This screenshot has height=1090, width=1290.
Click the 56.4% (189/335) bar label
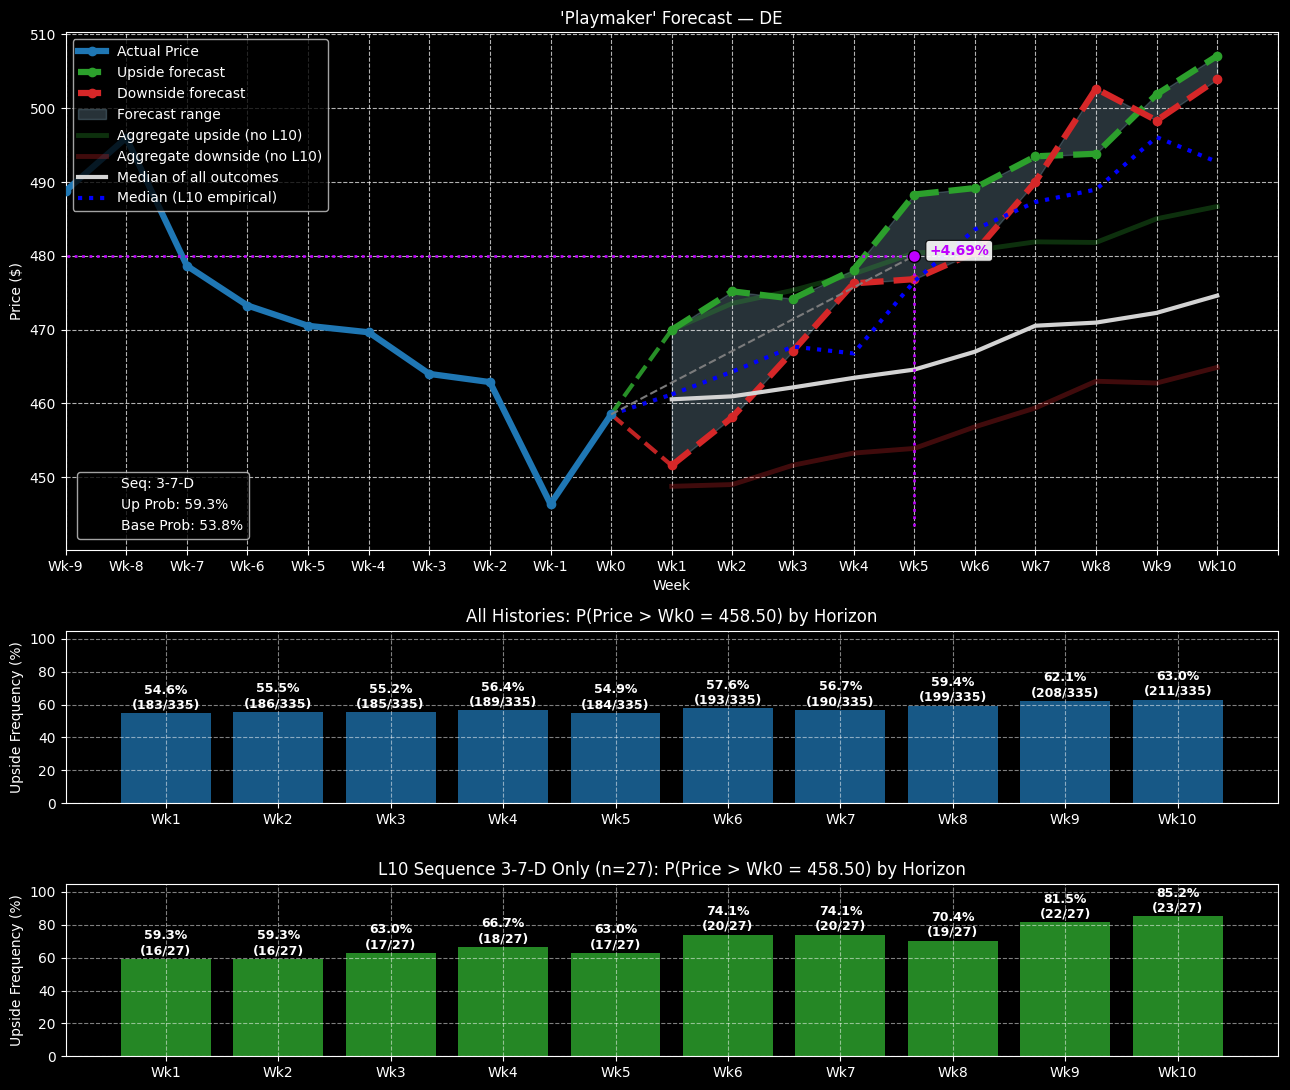[503, 694]
